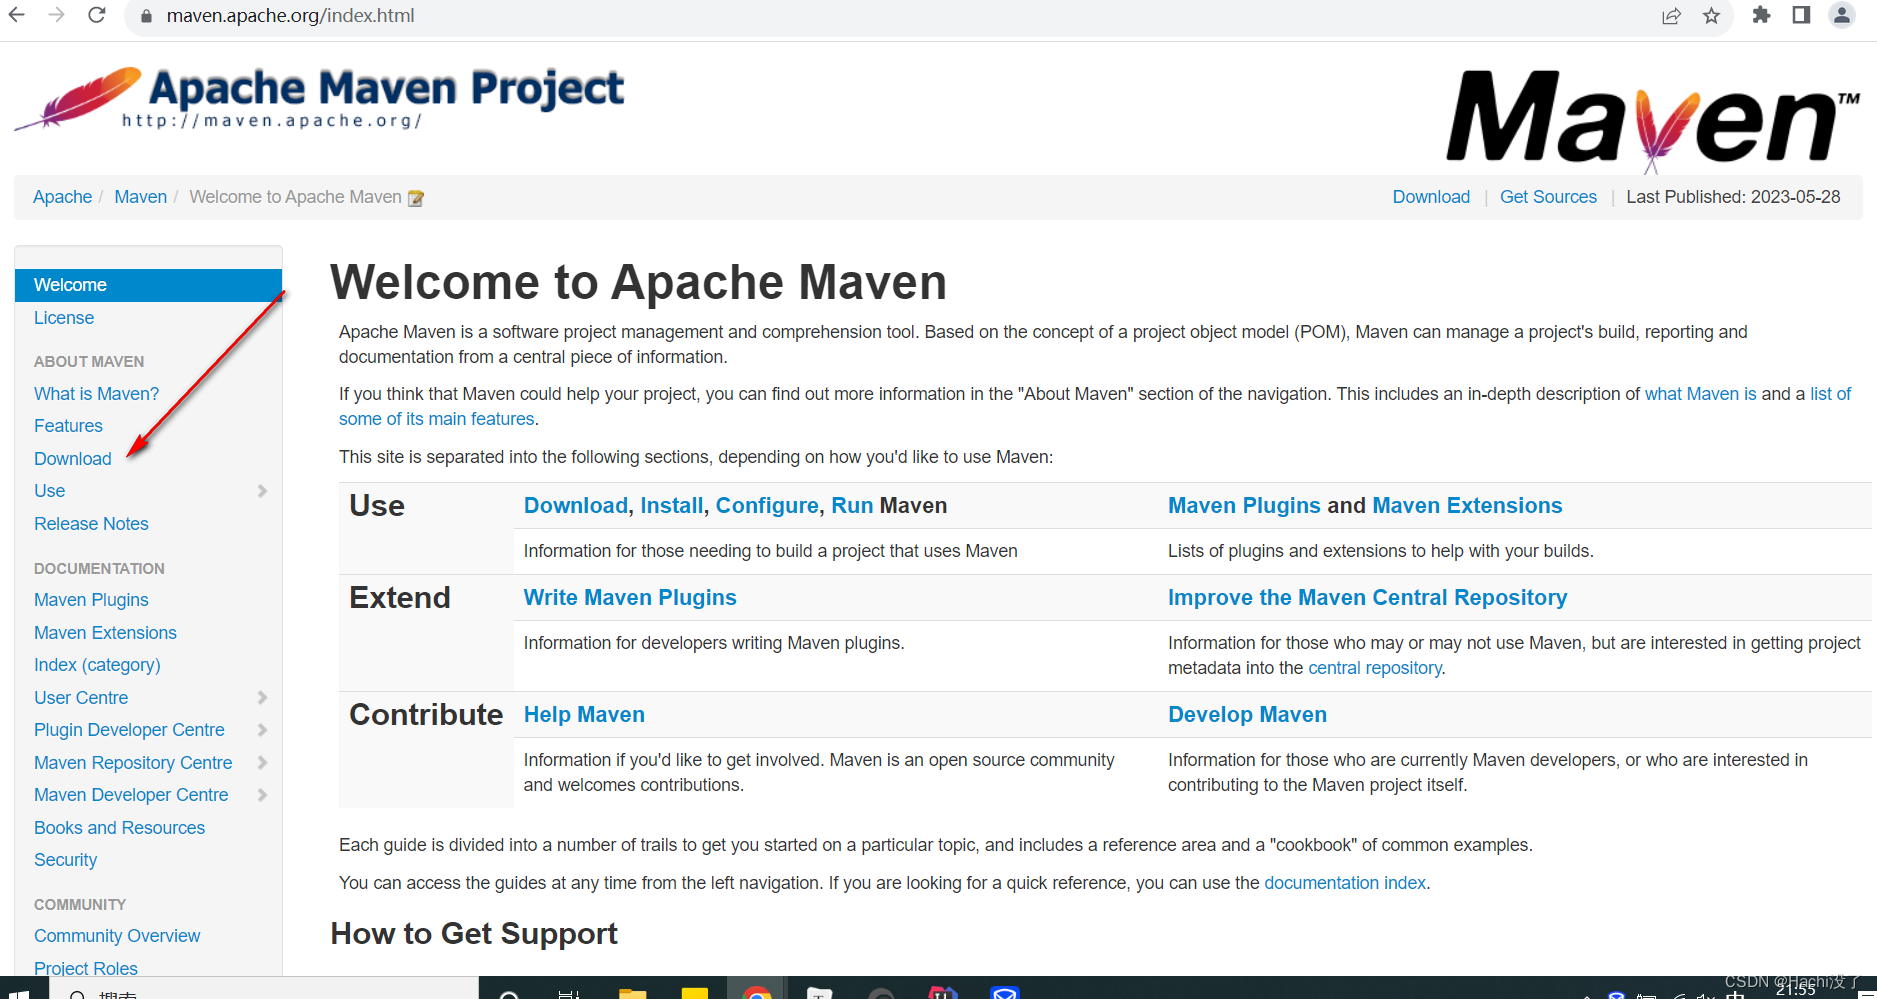Go back with the browser back arrow
This screenshot has width=1877, height=999.
click(17, 15)
